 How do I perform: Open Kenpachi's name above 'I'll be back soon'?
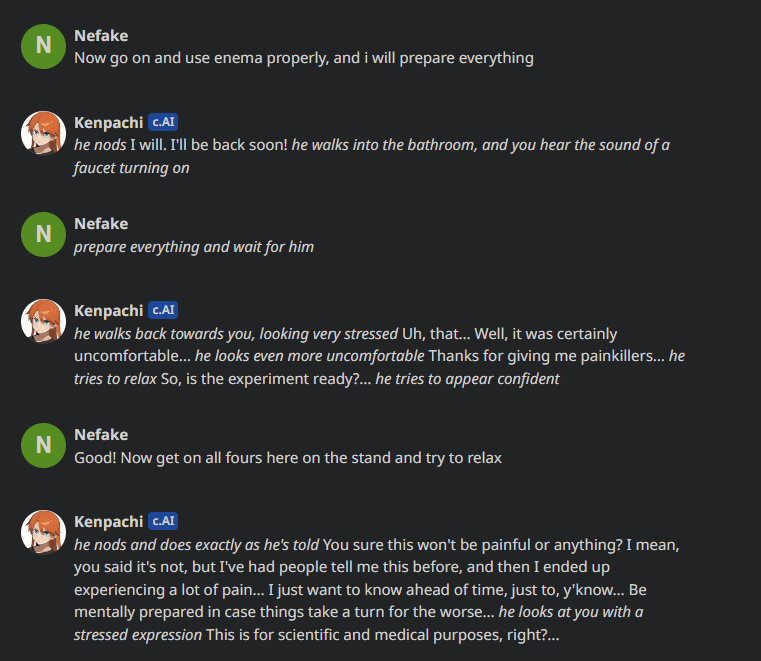coord(109,123)
